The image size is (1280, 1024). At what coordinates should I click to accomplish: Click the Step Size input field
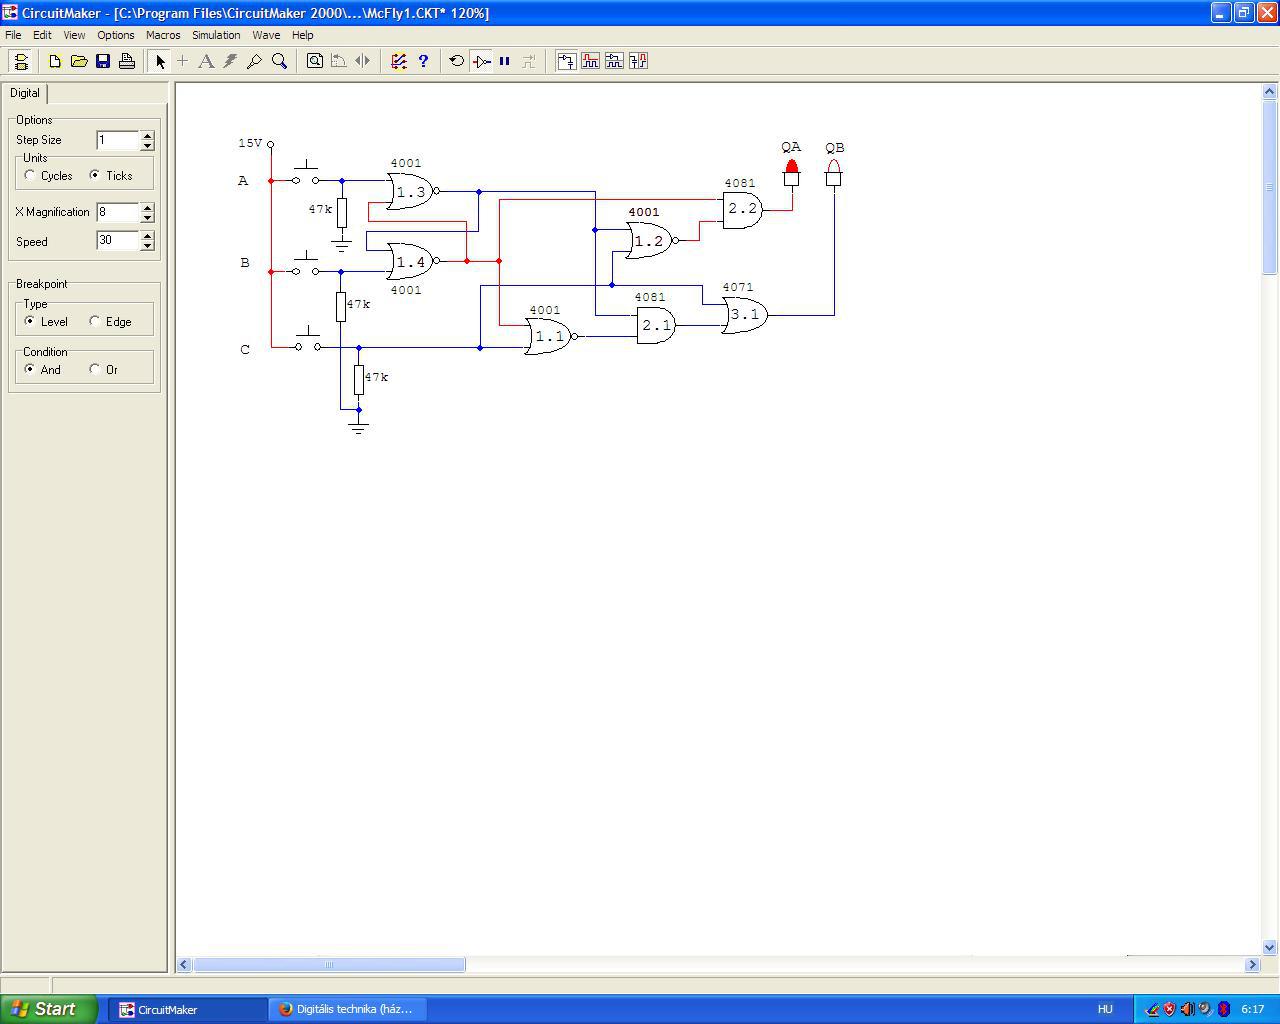pyautogui.click(x=118, y=140)
